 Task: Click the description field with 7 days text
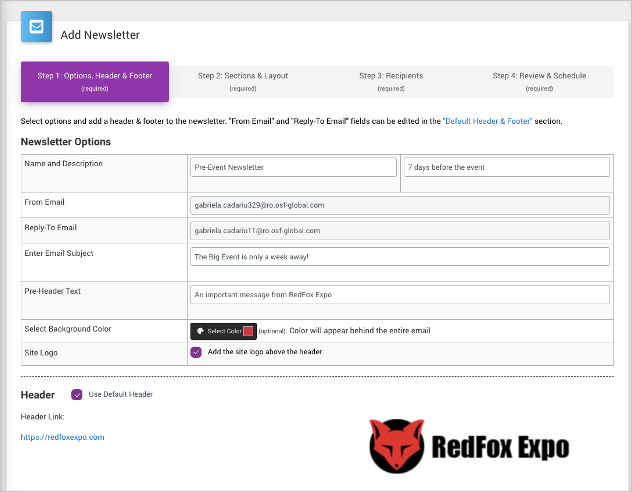[506, 167]
